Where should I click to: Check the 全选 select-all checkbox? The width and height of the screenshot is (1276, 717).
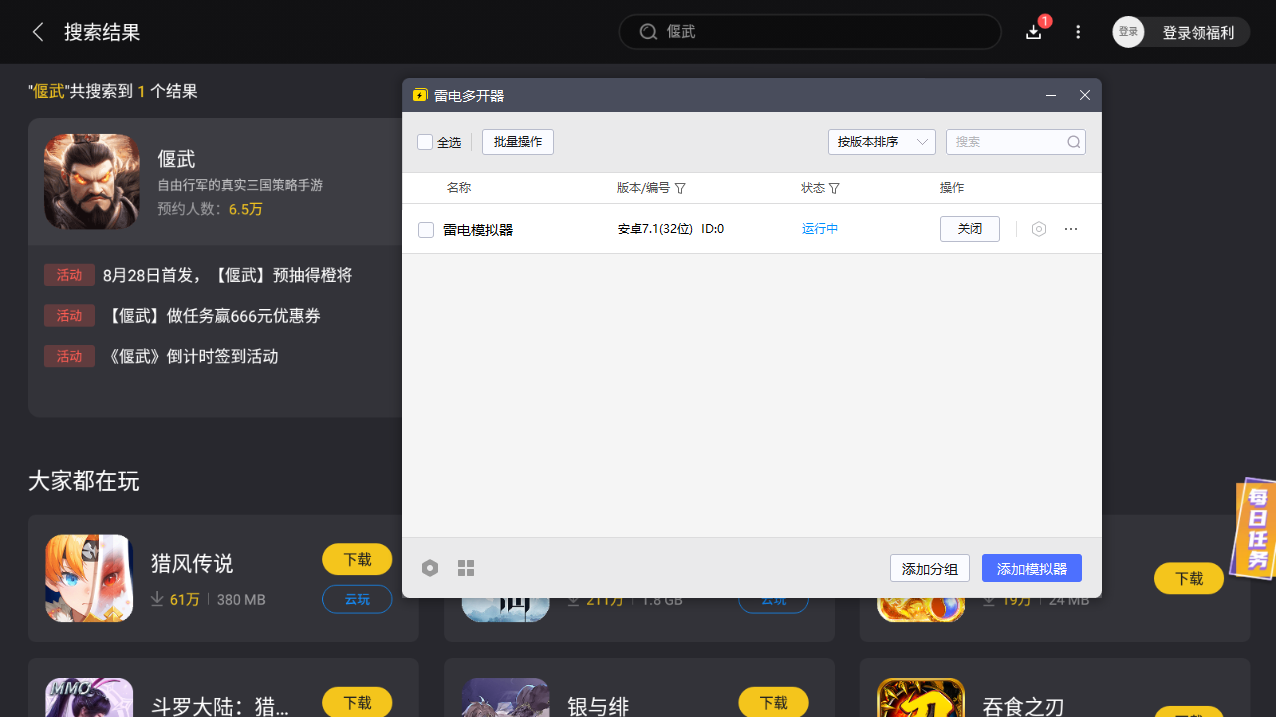tap(425, 142)
